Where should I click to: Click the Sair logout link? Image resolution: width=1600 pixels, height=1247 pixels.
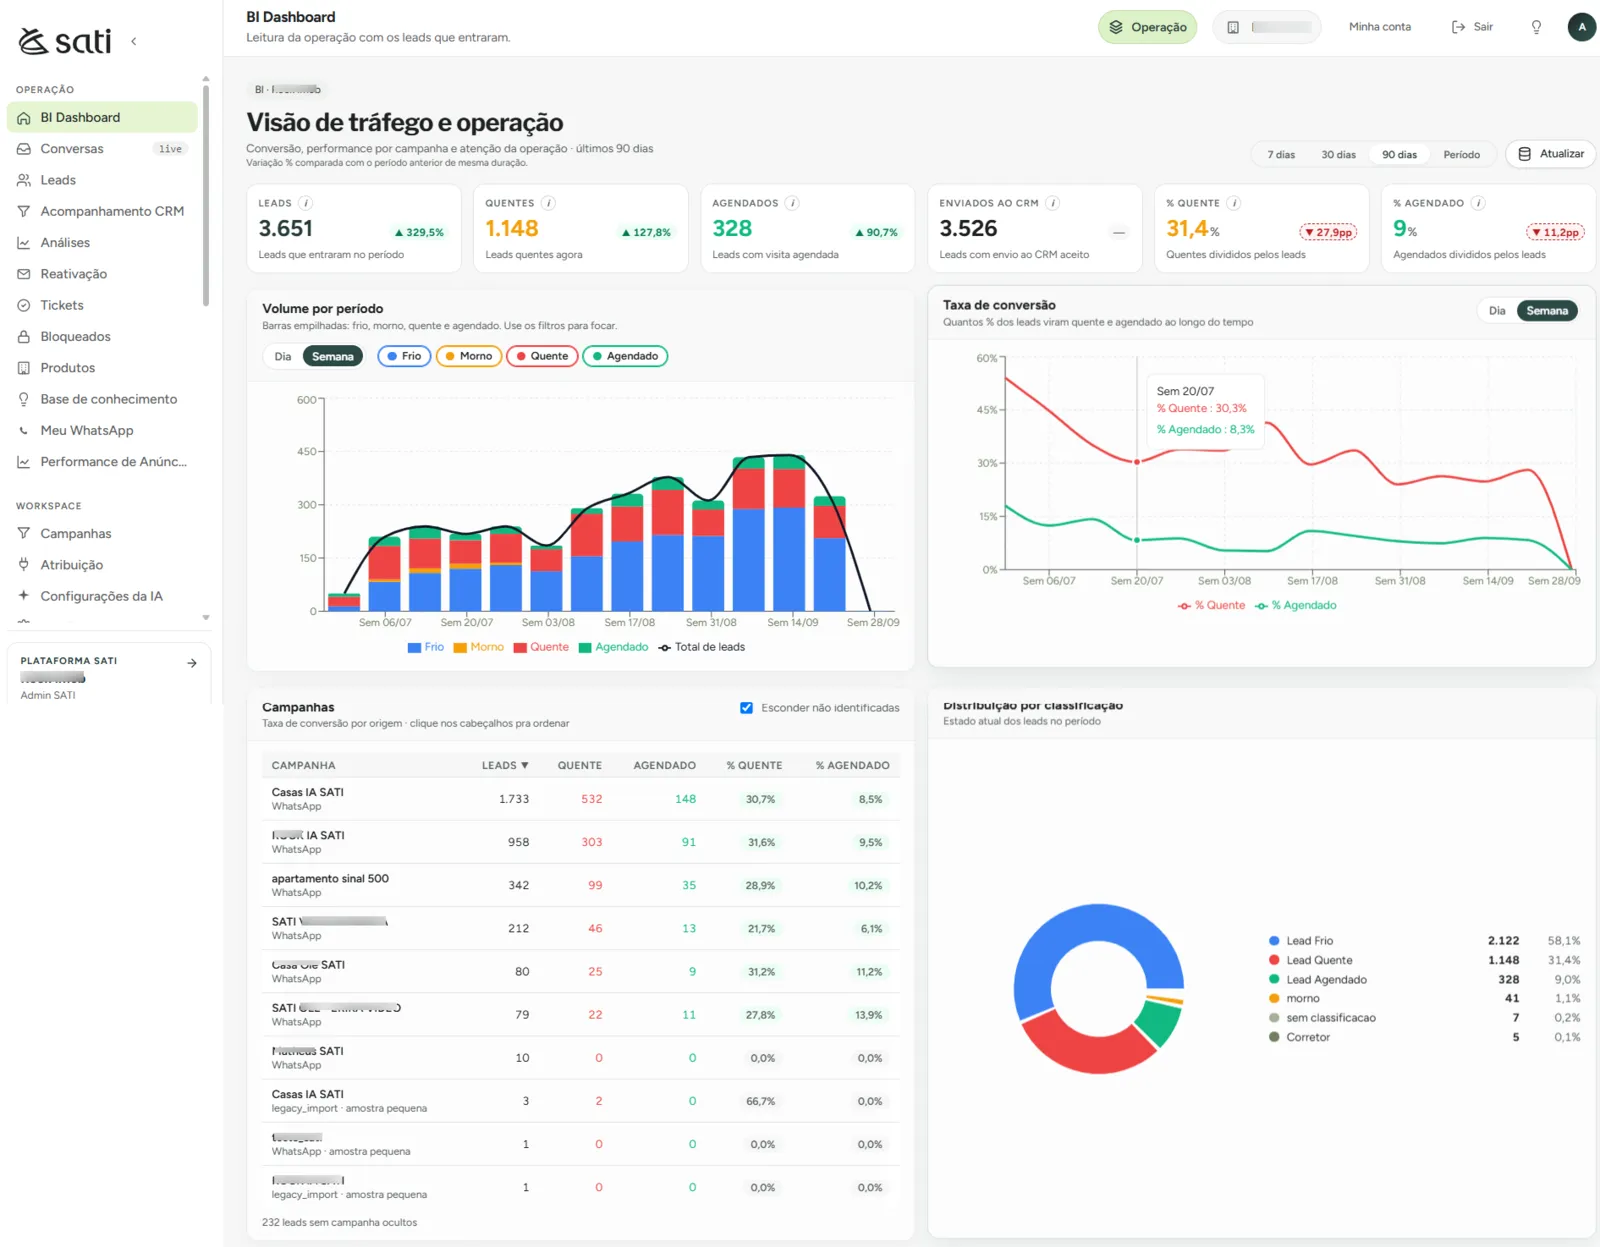click(1472, 27)
